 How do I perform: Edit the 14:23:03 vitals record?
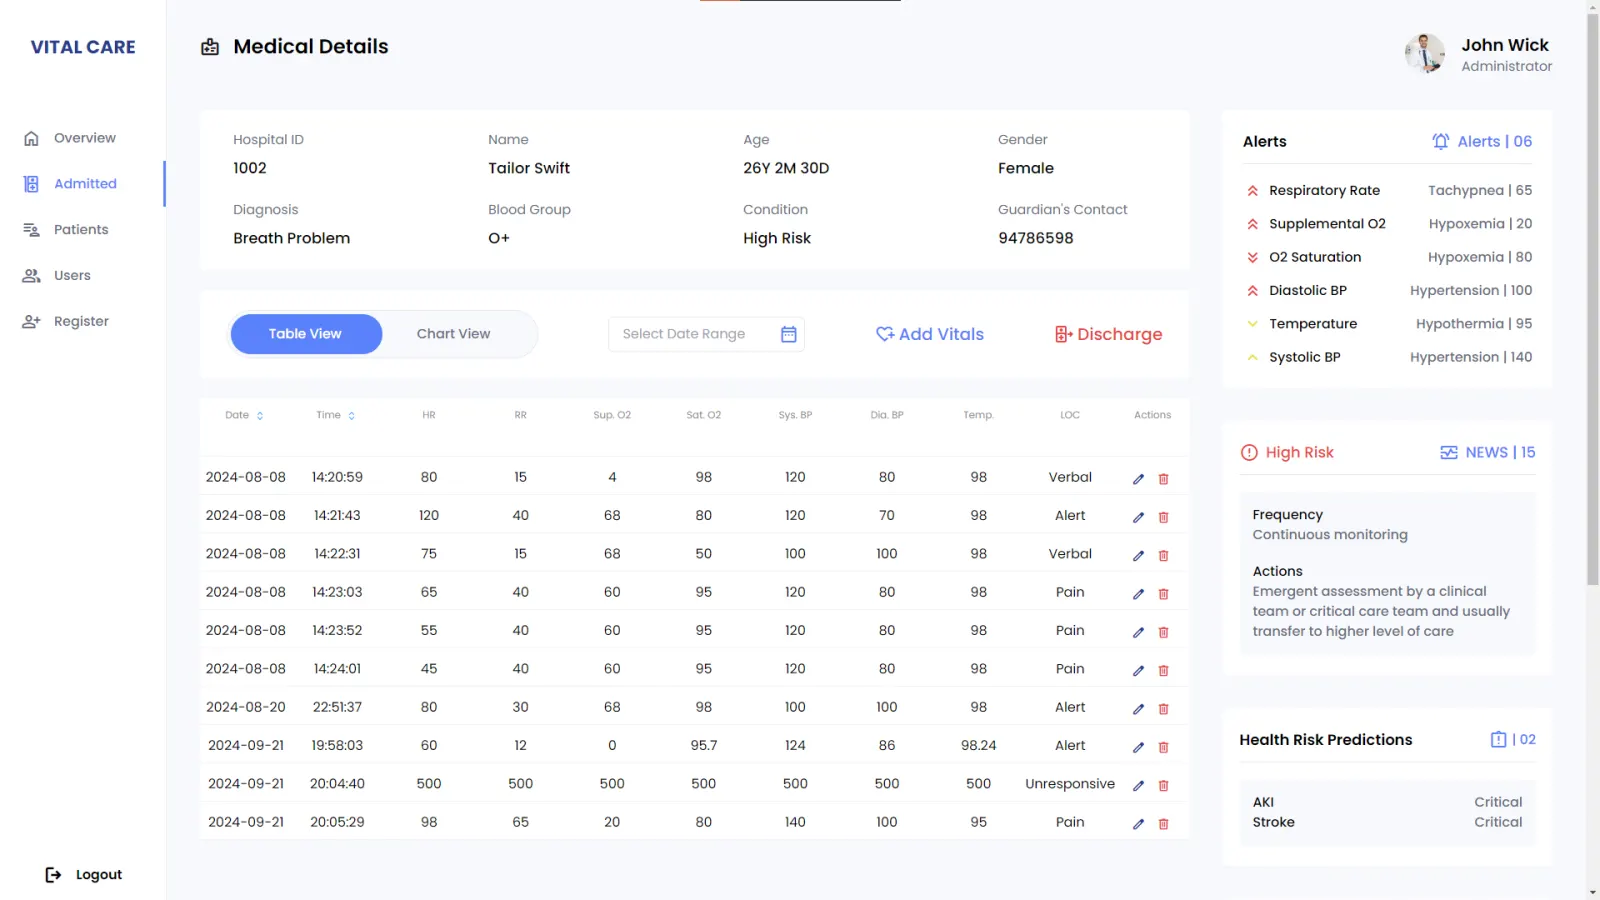tap(1138, 594)
